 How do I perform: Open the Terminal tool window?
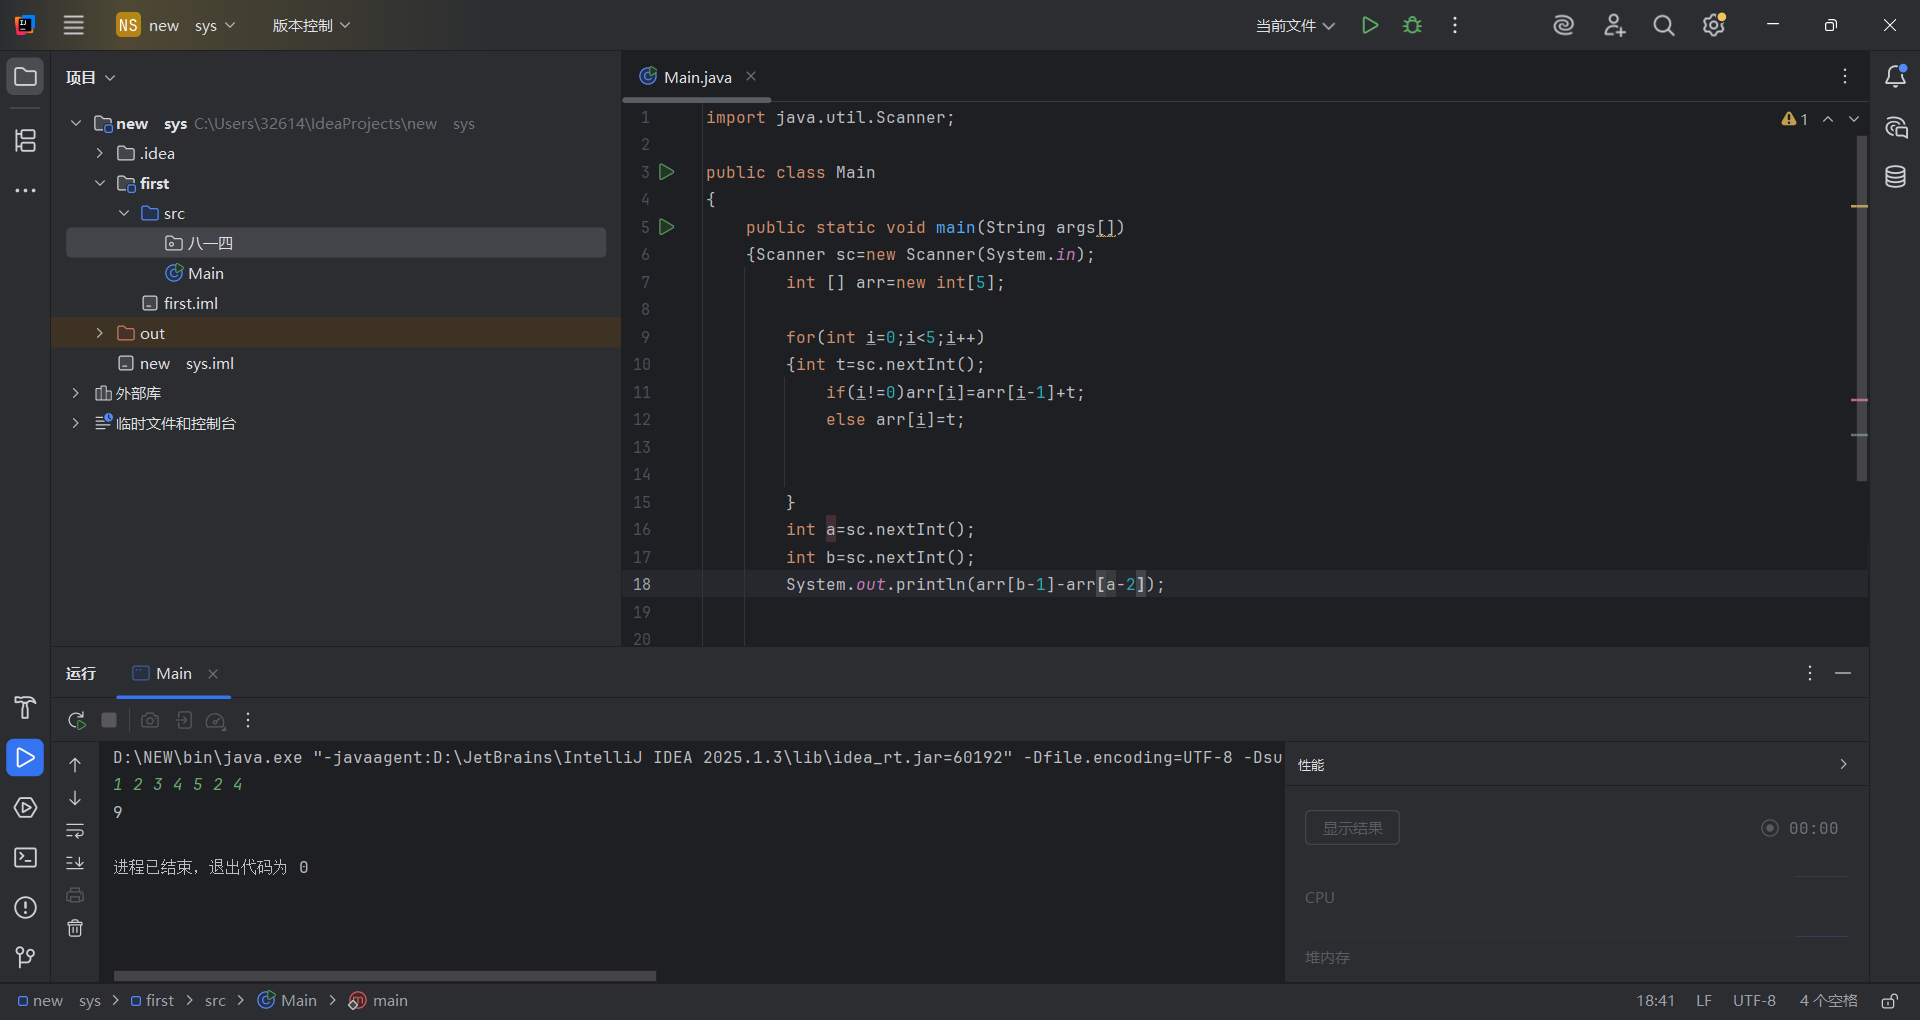(25, 858)
